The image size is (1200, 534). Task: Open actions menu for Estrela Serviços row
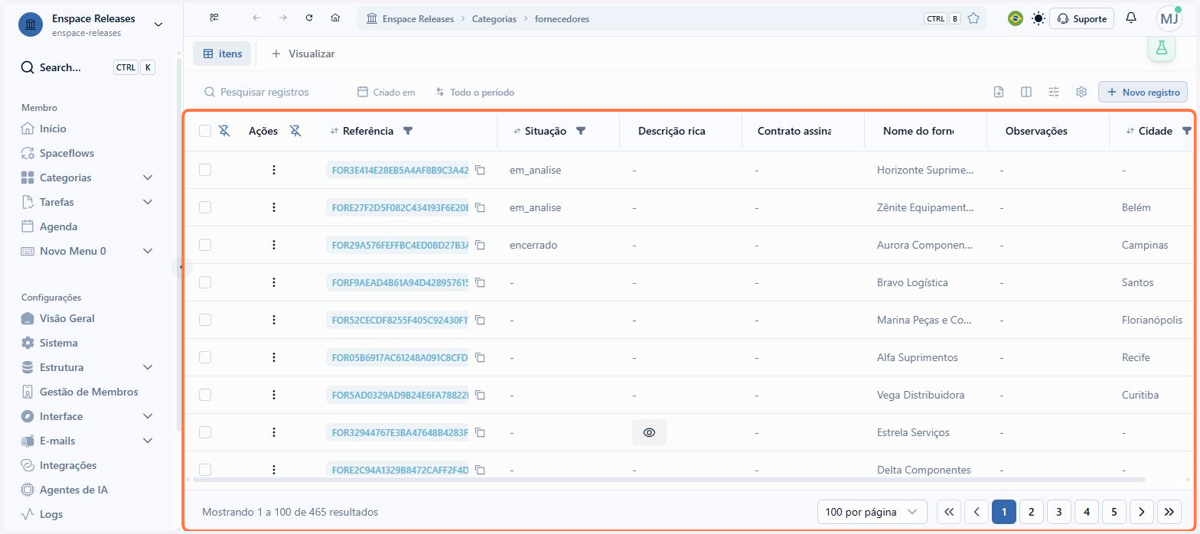coord(274,433)
